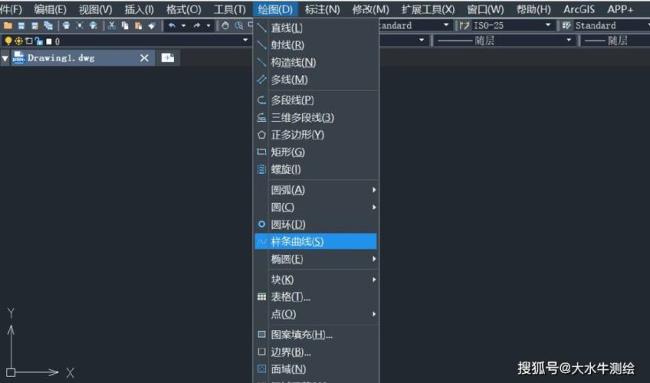Select 直线(L) from the draw menu
The height and width of the screenshot is (383, 650).
pyautogui.click(x=316, y=28)
